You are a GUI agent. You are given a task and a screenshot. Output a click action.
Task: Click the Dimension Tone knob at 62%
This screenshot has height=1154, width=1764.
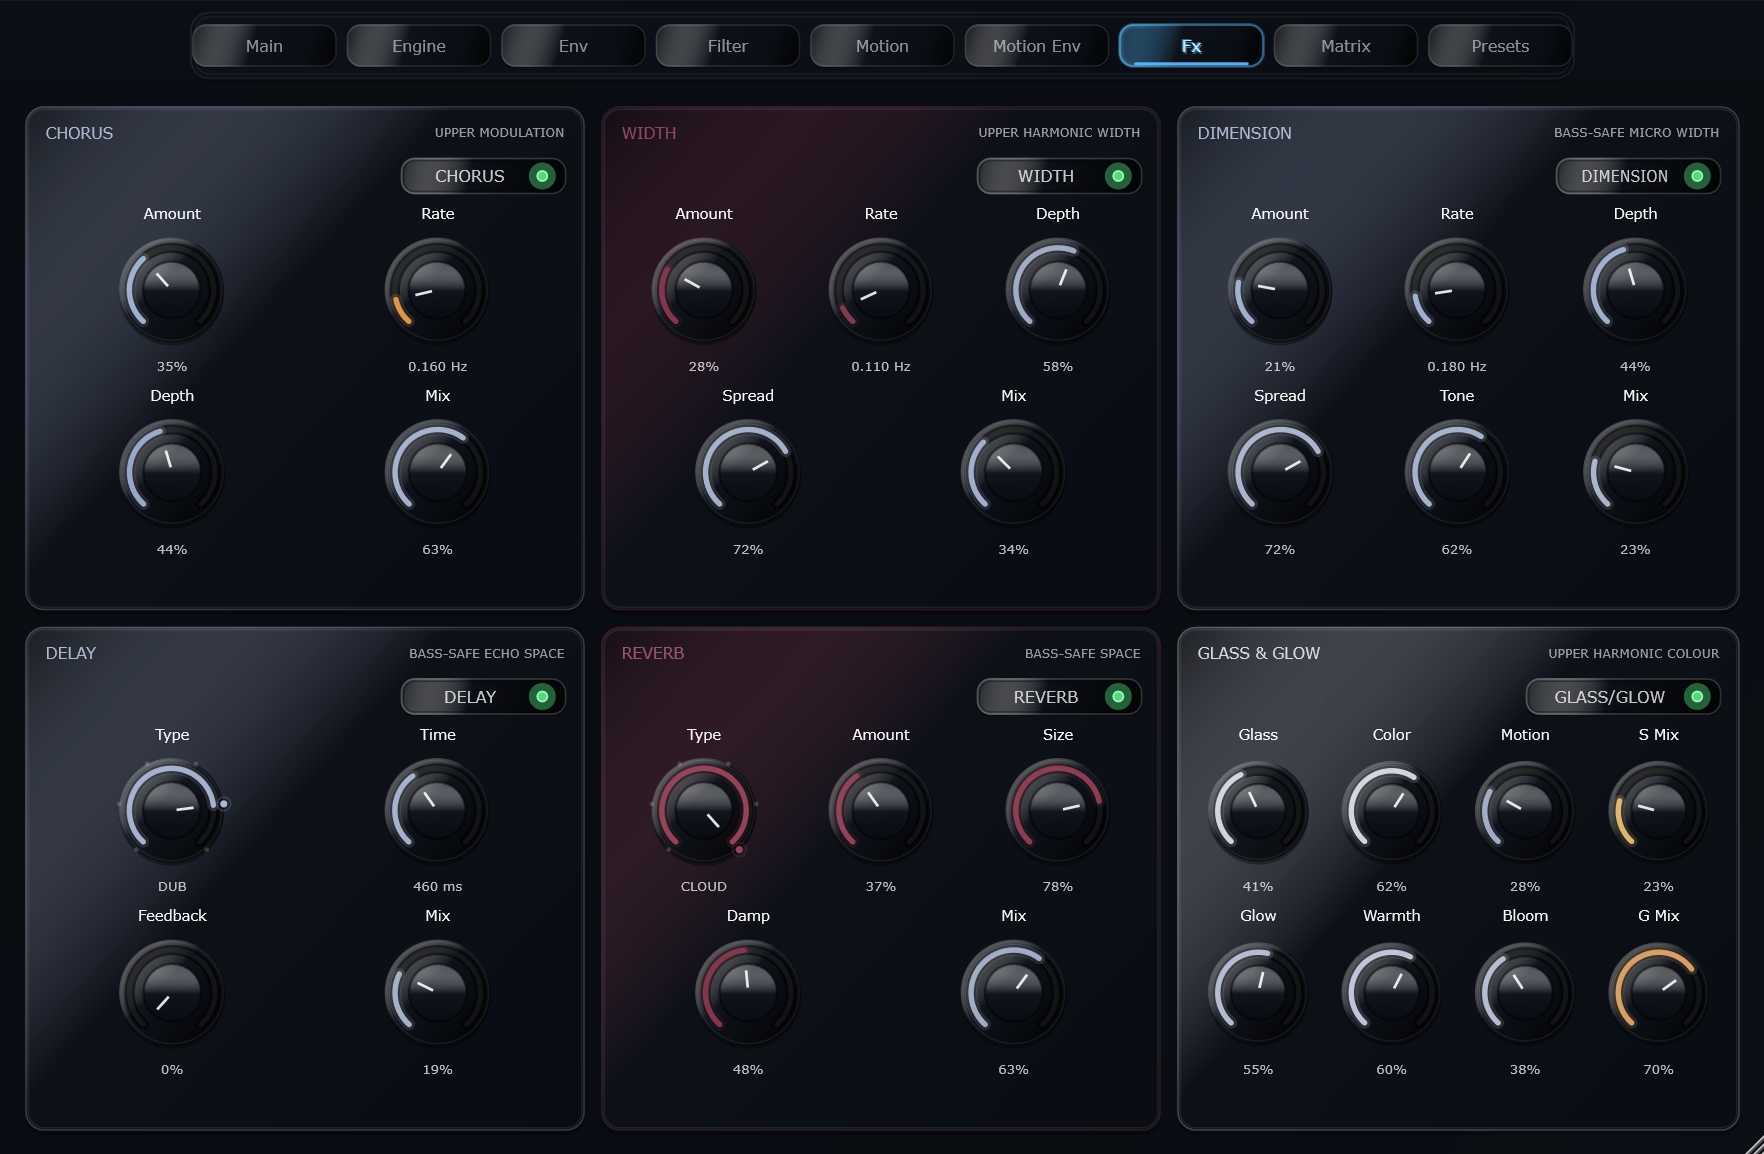click(x=1457, y=472)
